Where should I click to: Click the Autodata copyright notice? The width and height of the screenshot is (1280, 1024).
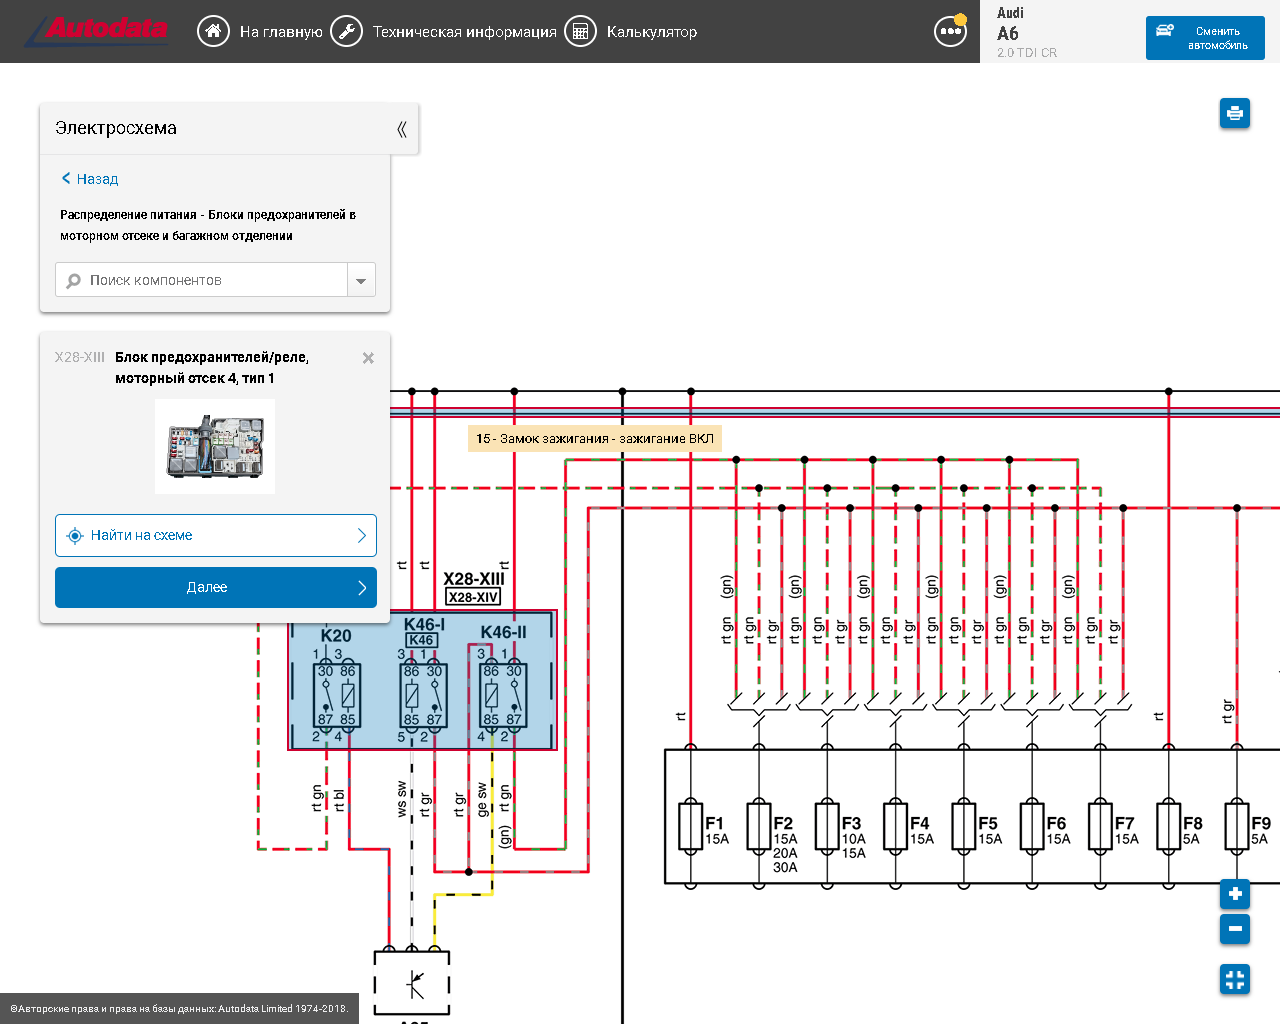(x=179, y=1009)
